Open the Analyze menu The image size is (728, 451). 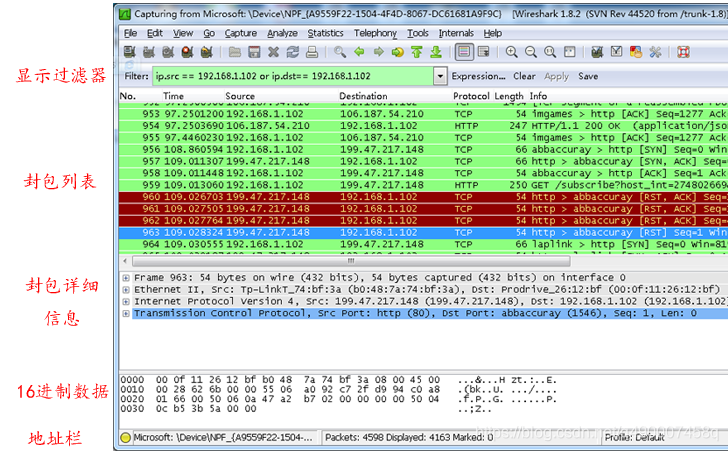coord(282,33)
